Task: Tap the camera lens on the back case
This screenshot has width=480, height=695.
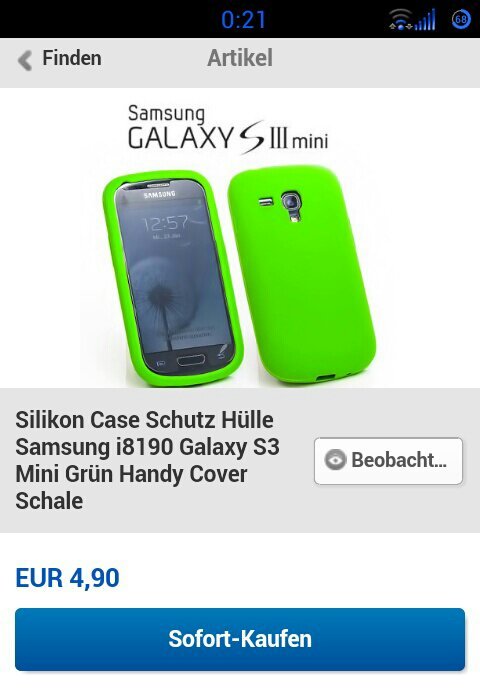Action: 291,202
